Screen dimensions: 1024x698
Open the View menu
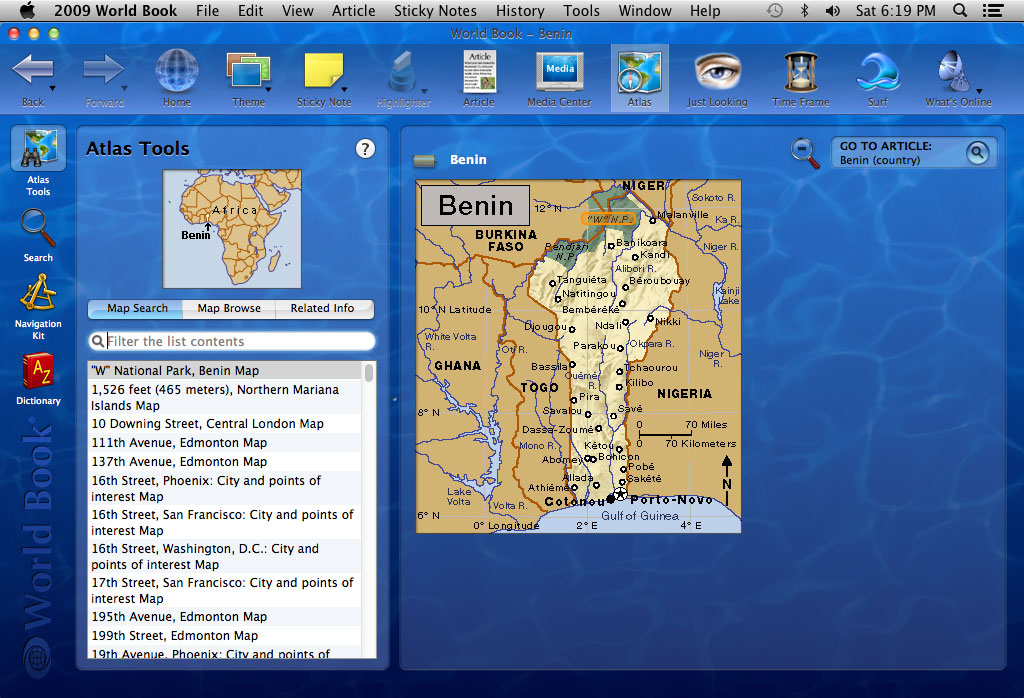[x=297, y=10]
